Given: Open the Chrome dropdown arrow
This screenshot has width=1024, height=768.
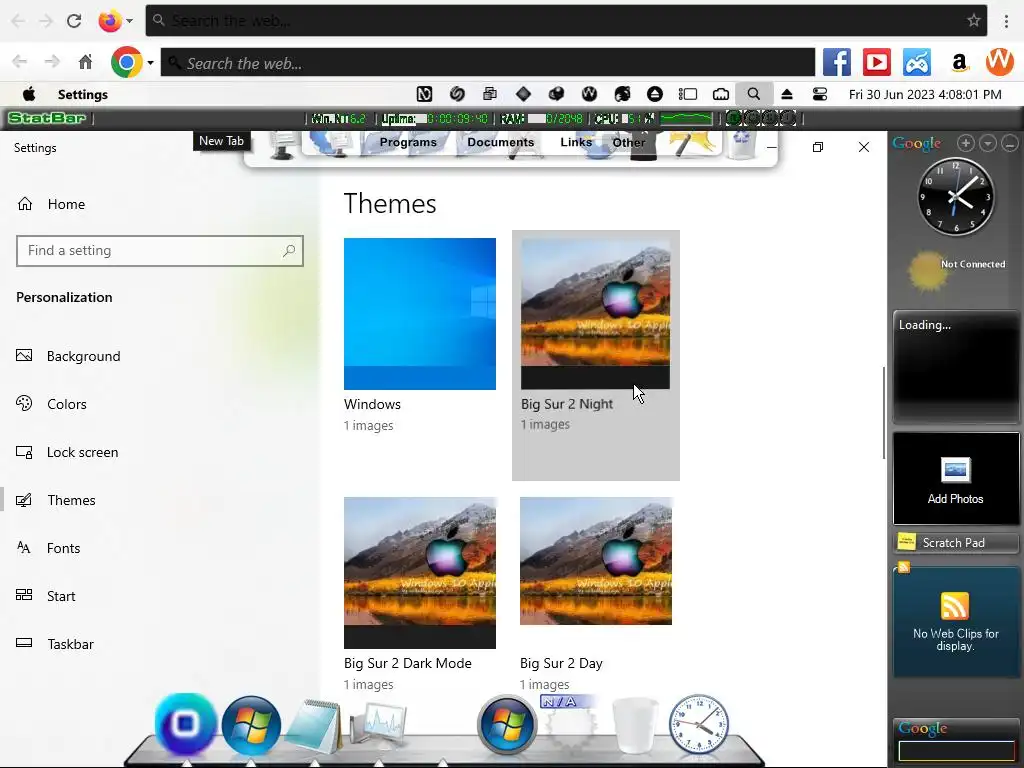Looking at the screenshot, I should click(150, 63).
